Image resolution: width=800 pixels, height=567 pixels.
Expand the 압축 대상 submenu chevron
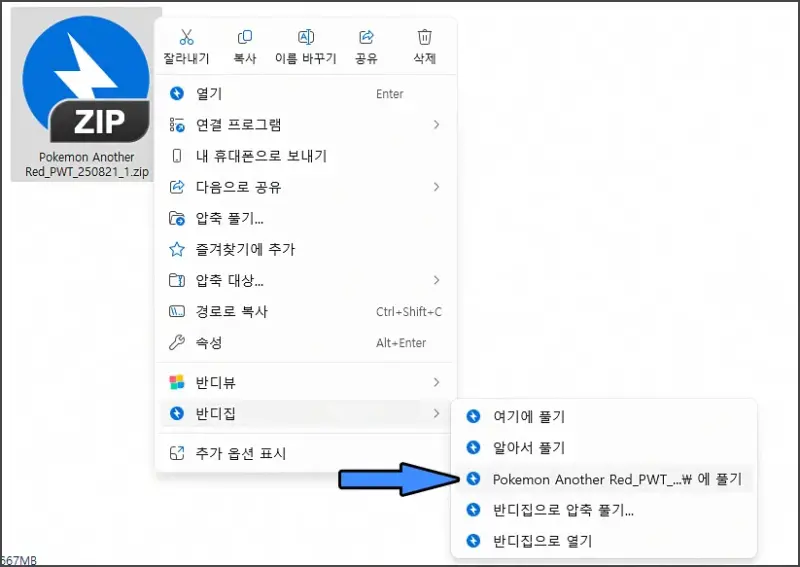pyautogui.click(x=436, y=280)
